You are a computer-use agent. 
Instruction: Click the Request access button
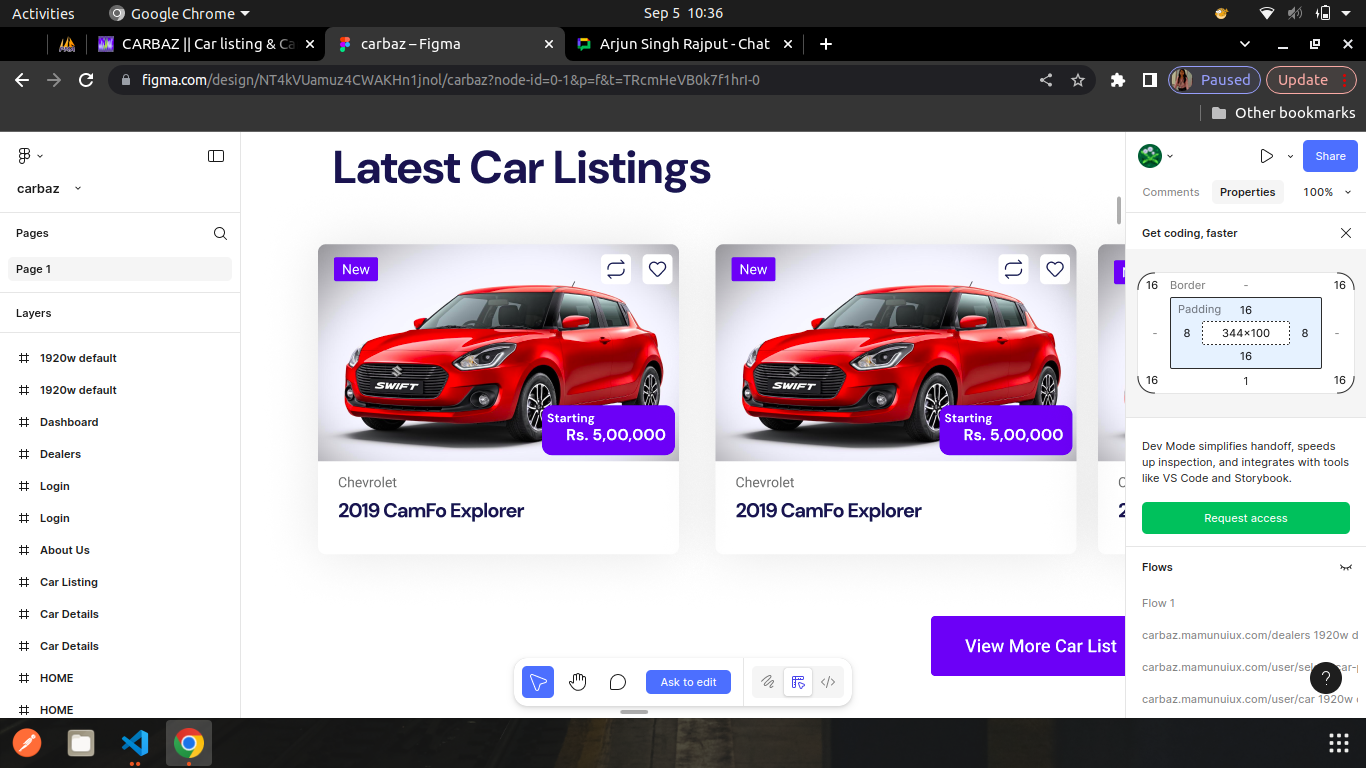[1245, 518]
